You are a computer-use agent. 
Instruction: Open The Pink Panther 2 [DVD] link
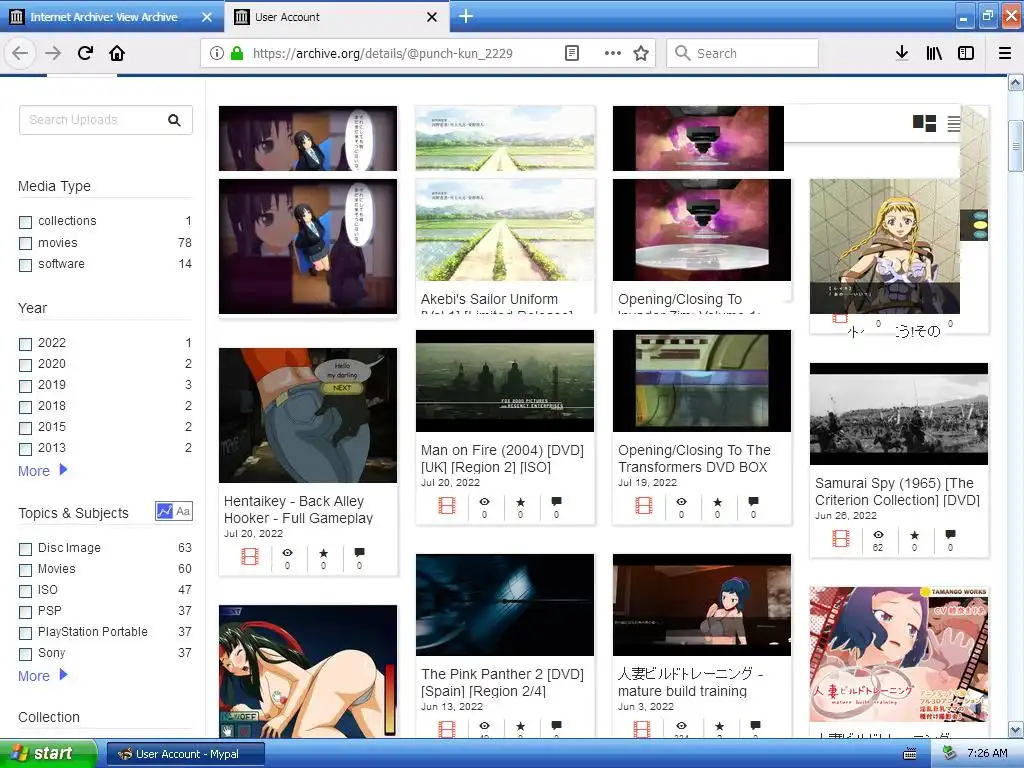[502, 682]
